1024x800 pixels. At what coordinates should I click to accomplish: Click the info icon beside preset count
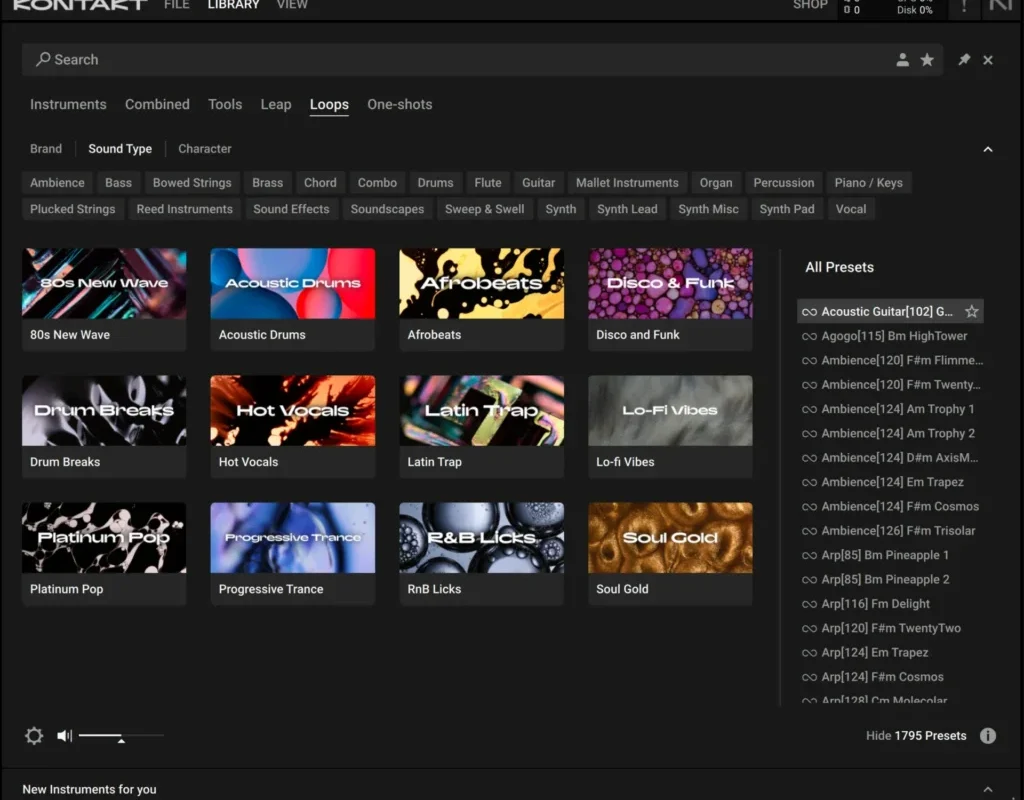pos(988,736)
